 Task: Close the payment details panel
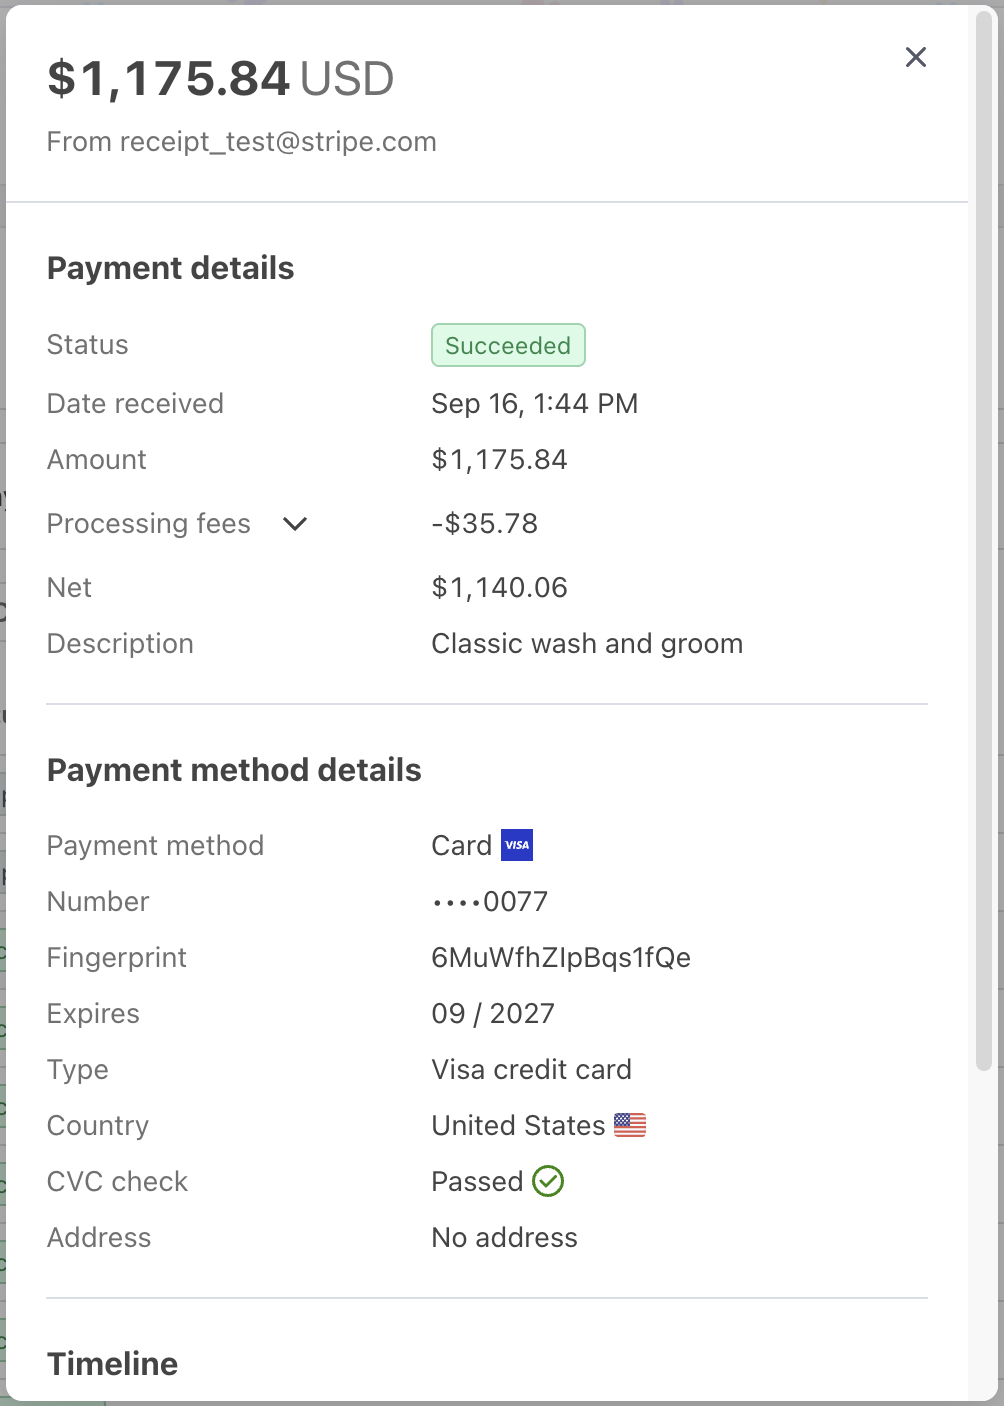(x=916, y=57)
